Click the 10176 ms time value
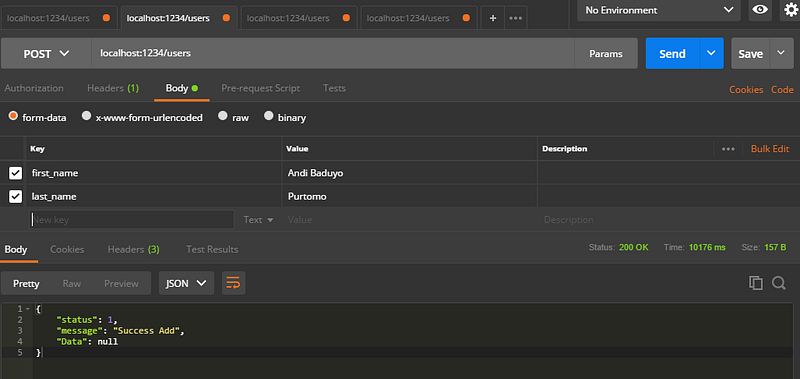Viewport: 800px width, 379px height. click(x=707, y=247)
